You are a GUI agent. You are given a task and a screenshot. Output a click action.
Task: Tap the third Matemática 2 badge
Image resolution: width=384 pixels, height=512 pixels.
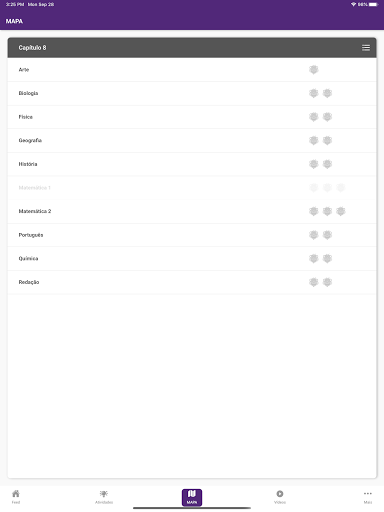[341, 211]
